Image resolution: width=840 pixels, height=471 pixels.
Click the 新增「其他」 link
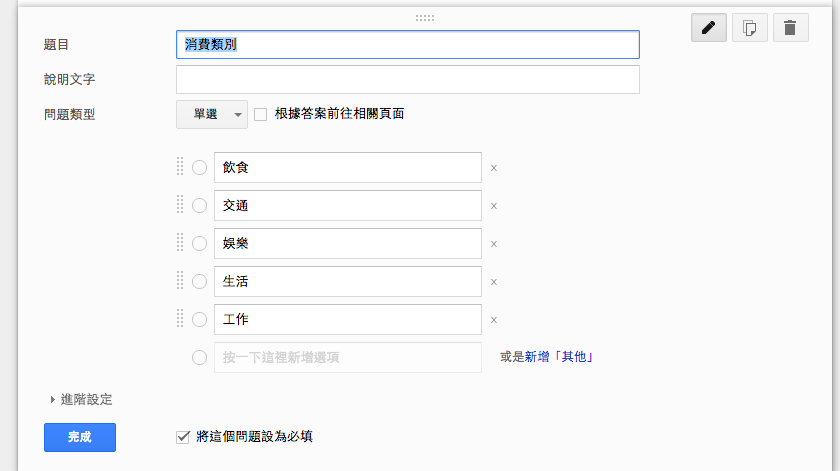pos(567,356)
